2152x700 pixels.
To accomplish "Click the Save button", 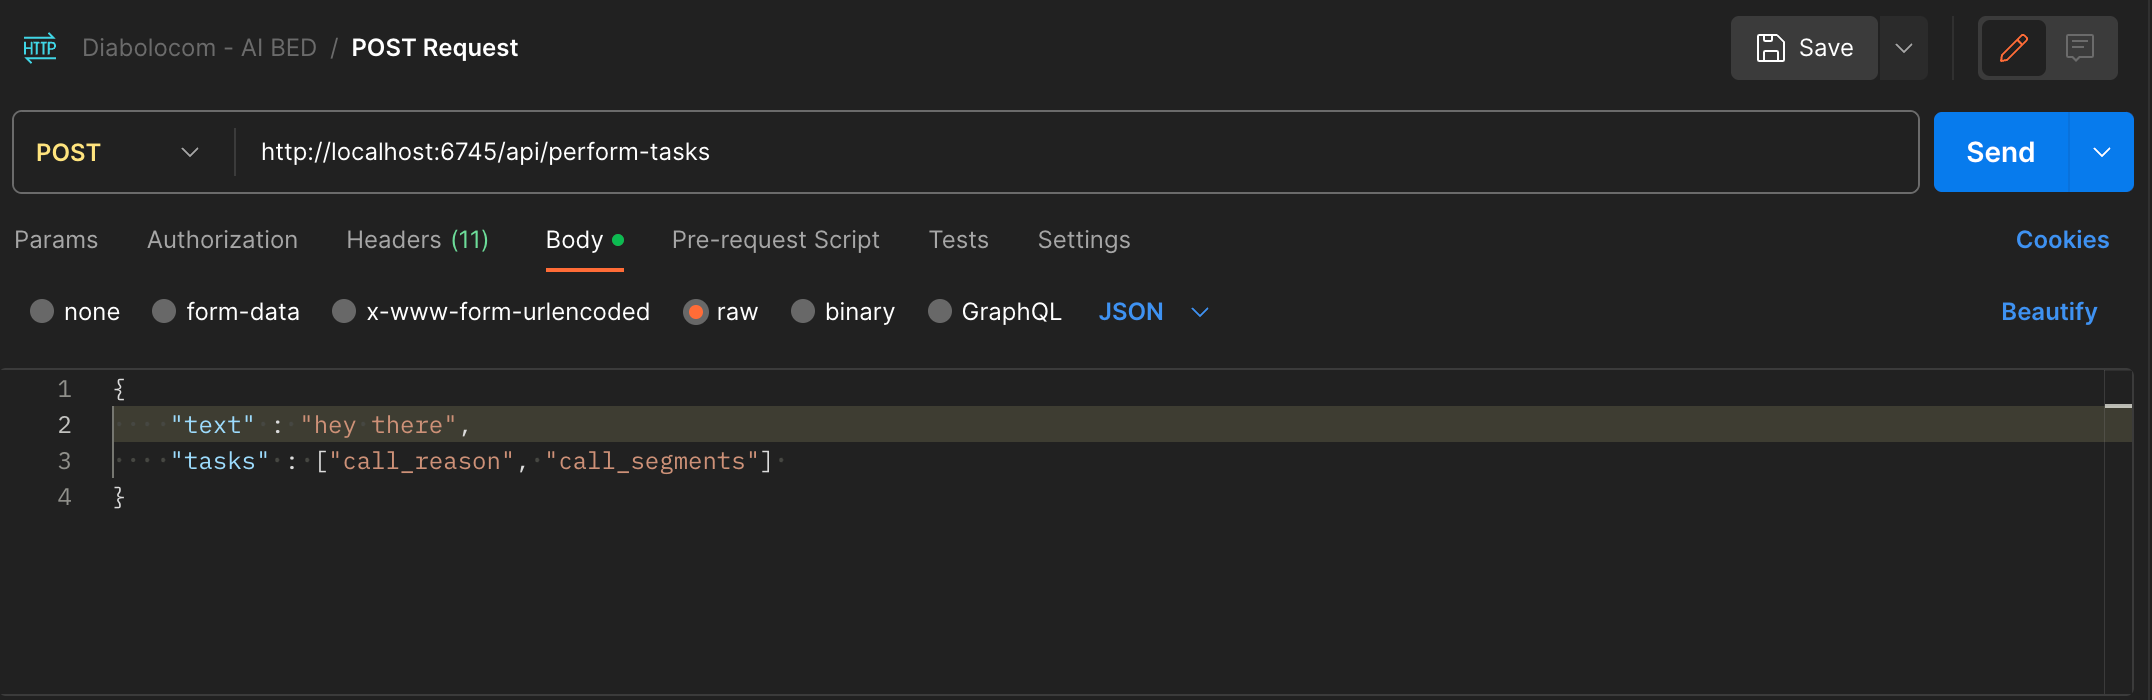I will click(x=1804, y=48).
